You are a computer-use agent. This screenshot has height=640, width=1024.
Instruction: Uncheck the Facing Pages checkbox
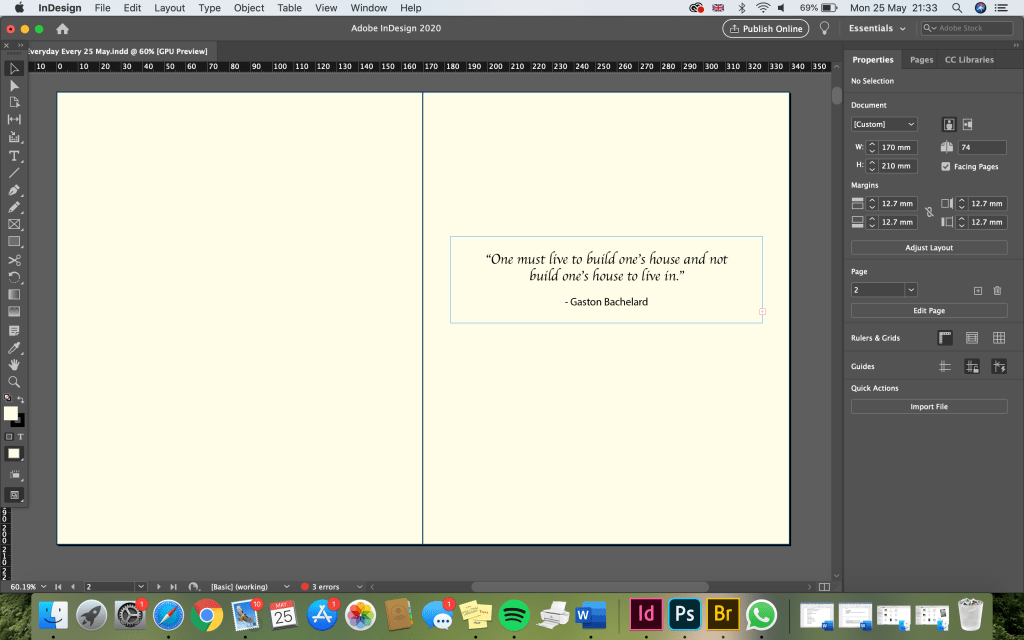[946, 166]
